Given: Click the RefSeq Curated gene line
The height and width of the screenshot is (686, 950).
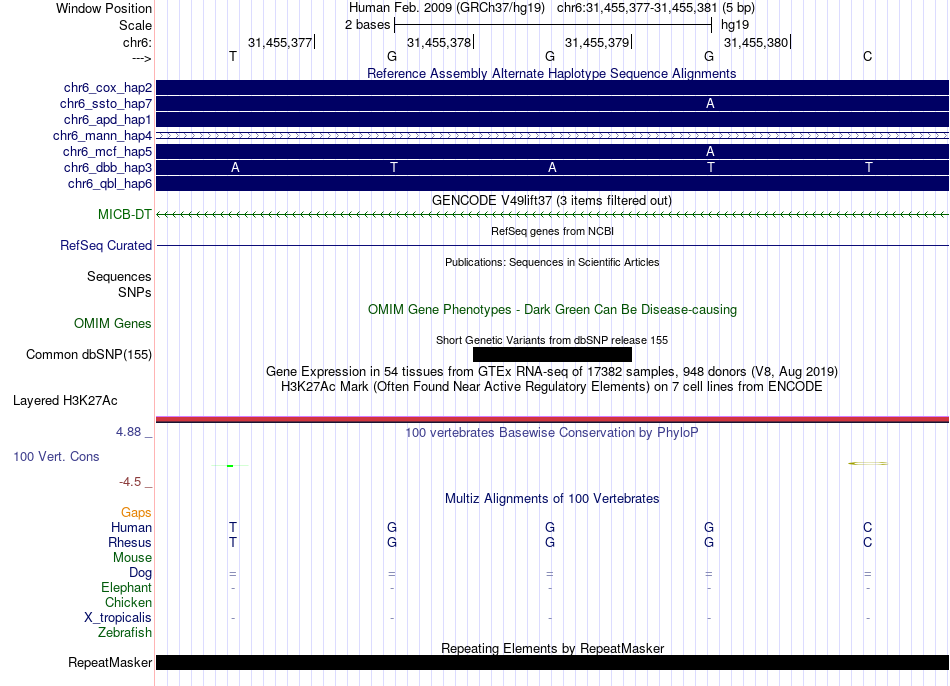Looking at the screenshot, I should (x=553, y=245).
